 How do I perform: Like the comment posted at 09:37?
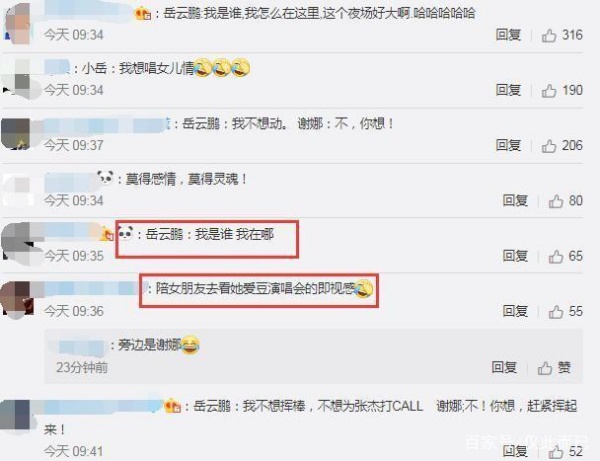pyautogui.click(x=549, y=146)
